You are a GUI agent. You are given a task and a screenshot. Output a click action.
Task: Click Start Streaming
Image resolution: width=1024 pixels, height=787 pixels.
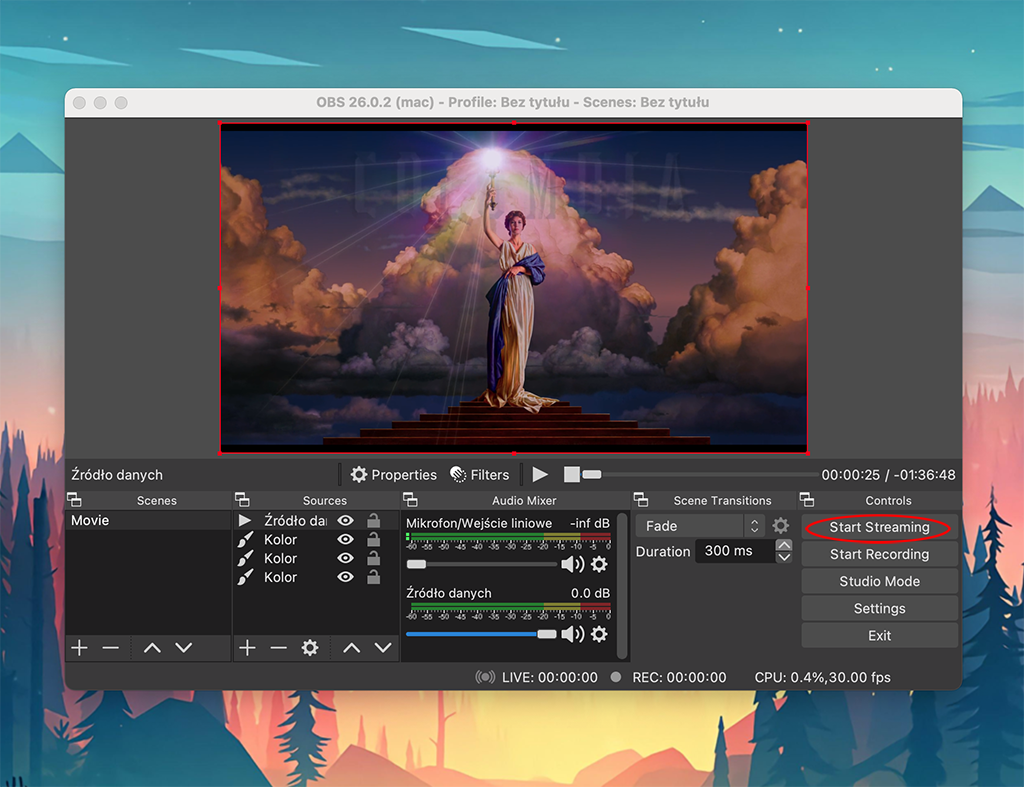pyautogui.click(x=879, y=527)
